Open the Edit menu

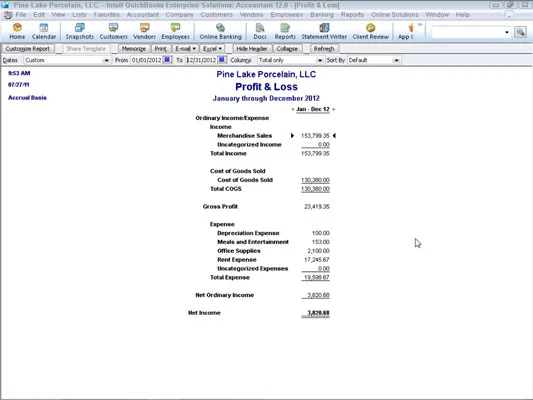coord(39,15)
